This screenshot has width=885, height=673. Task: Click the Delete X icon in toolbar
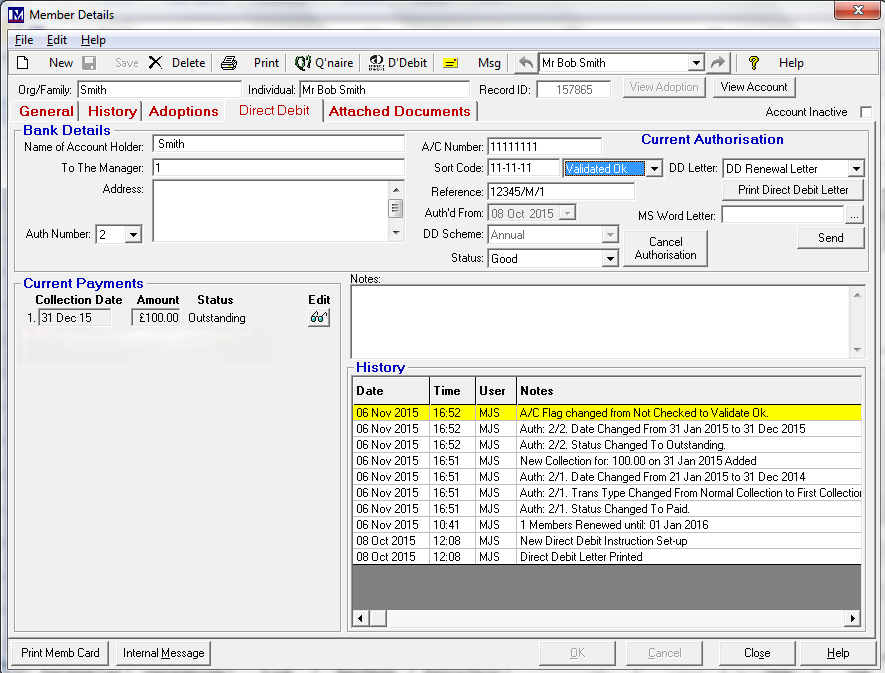click(155, 63)
